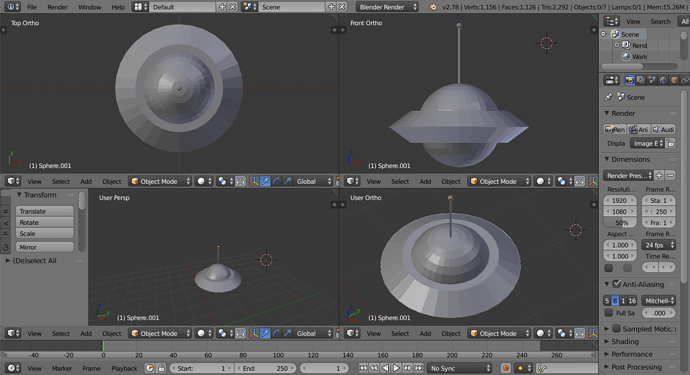Toggle scale manipulator in Top Ortho header
This screenshot has height=375, width=690.
pos(287,181)
